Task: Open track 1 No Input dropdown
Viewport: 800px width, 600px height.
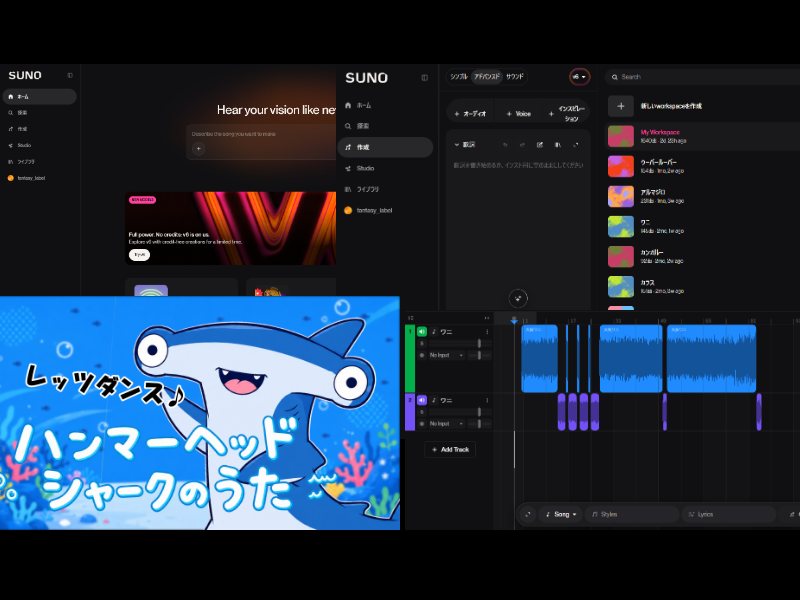Action: [445, 355]
